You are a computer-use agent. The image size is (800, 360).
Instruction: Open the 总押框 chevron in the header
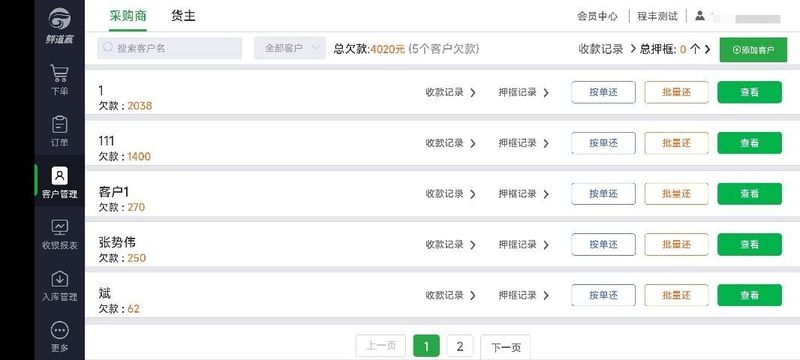[707, 49]
